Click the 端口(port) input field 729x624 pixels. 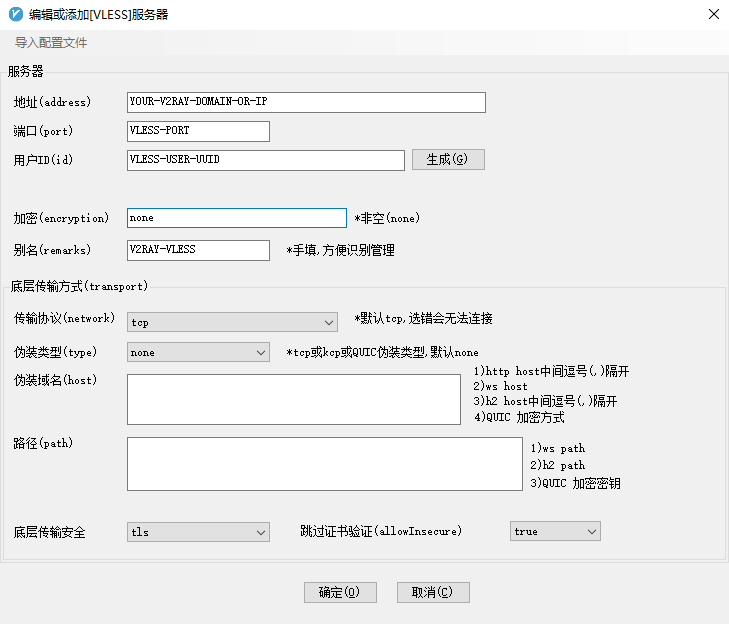coord(198,131)
